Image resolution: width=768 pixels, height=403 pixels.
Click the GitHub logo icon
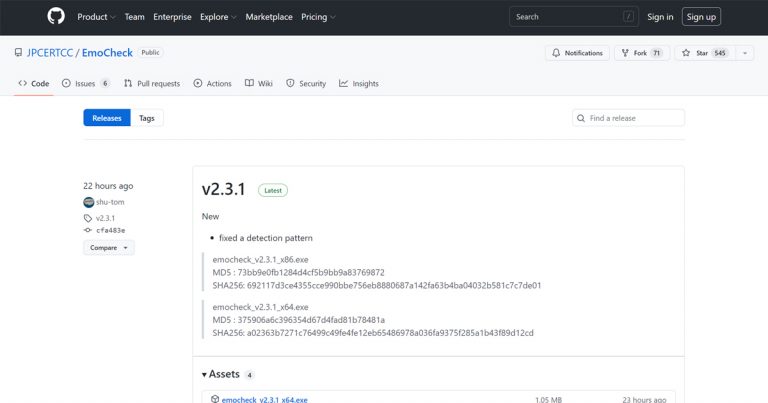point(55,17)
